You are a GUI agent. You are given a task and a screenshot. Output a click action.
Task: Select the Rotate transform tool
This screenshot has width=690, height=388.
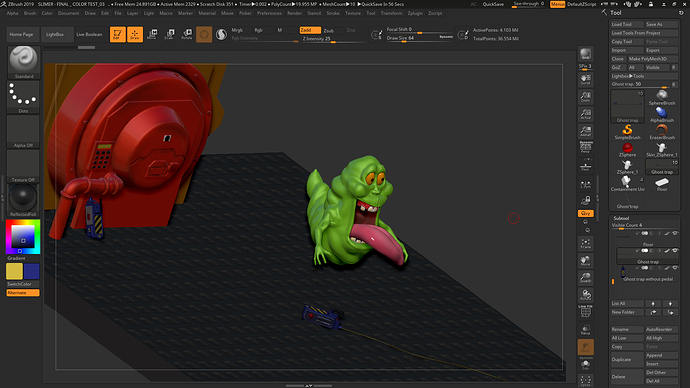point(187,34)
